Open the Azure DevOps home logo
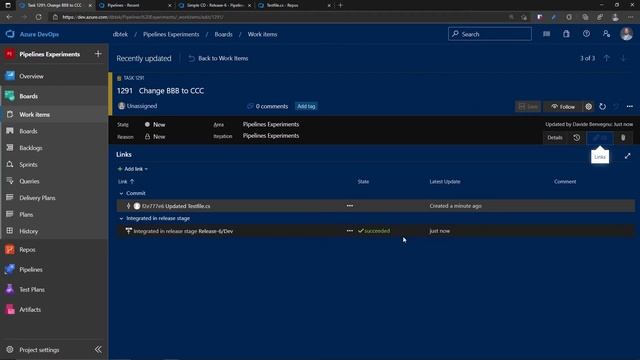Screen dimensions: 640x360 pyautogui.click(x=10, y=34)
